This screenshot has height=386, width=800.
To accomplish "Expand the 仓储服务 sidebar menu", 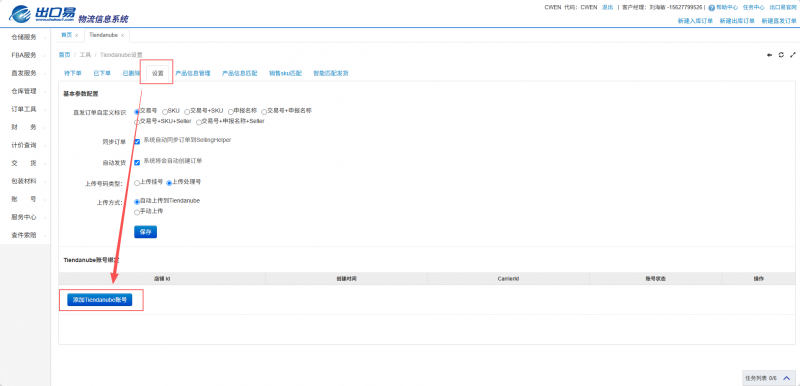I will [x=25, y=37].
